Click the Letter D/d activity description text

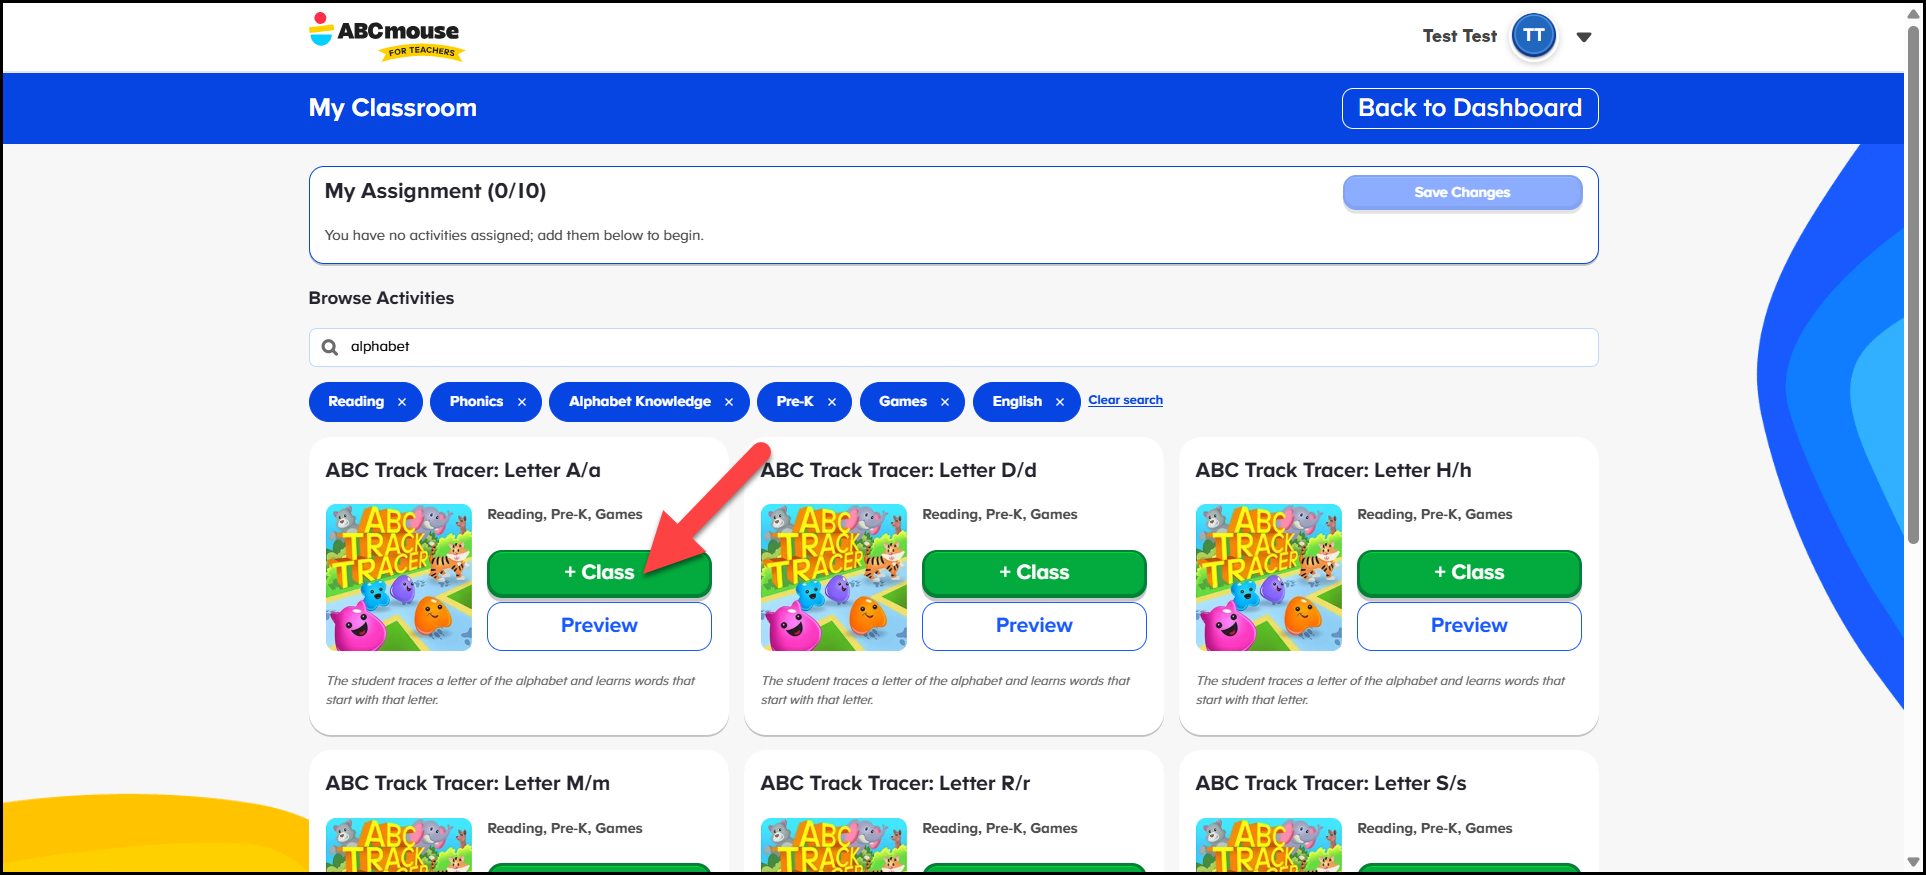tap(945, 690)
